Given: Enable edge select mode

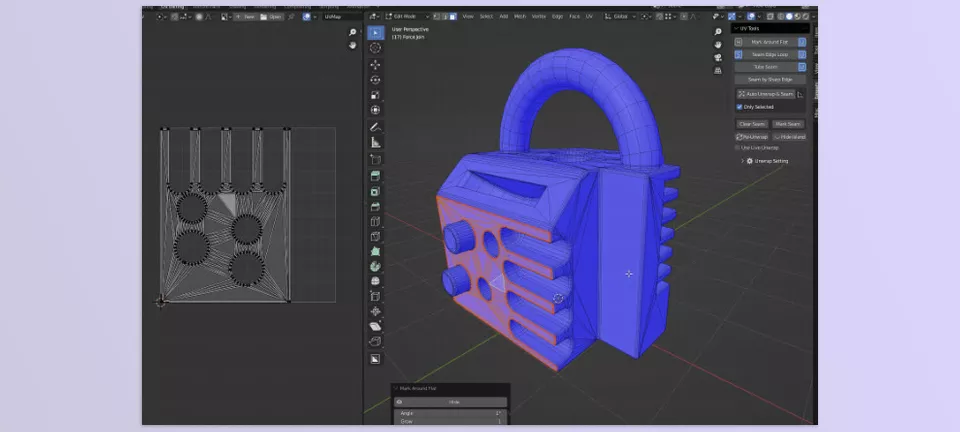Looking at the screenshot, I should [444, 17].
